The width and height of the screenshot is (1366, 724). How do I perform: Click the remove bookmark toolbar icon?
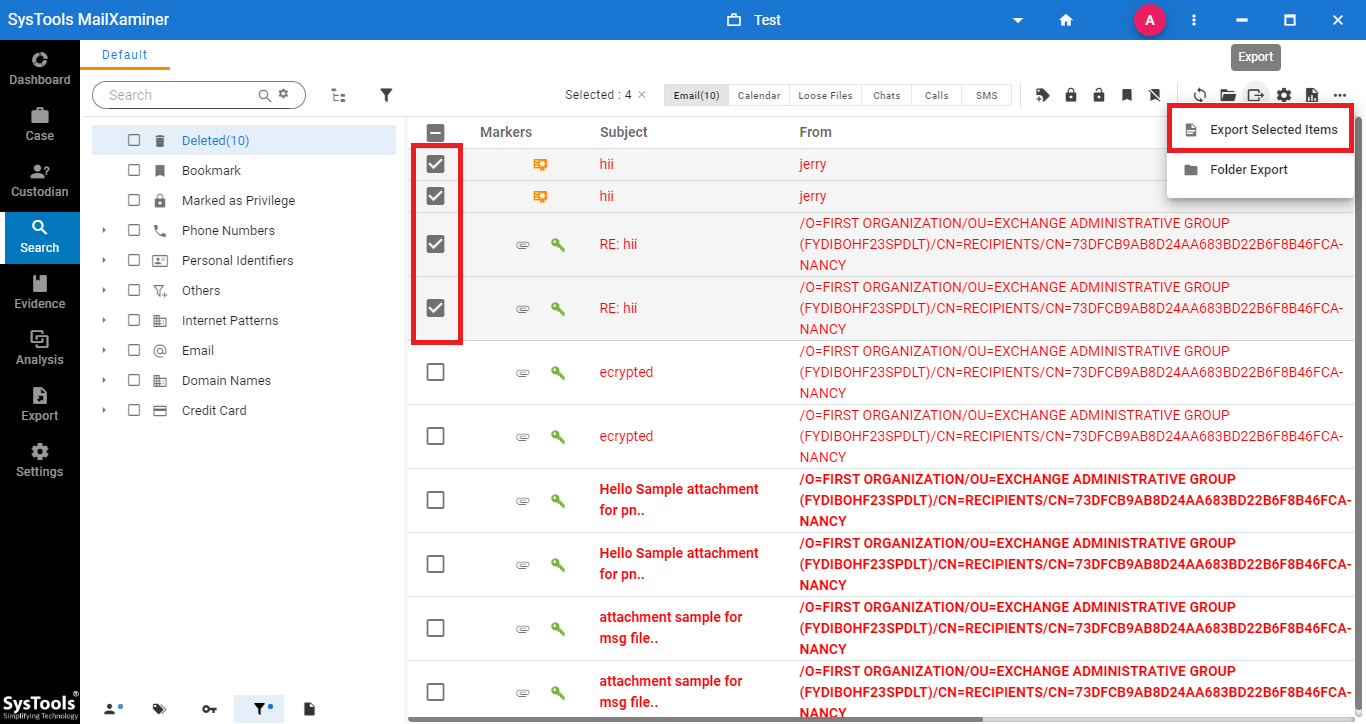1155,95
